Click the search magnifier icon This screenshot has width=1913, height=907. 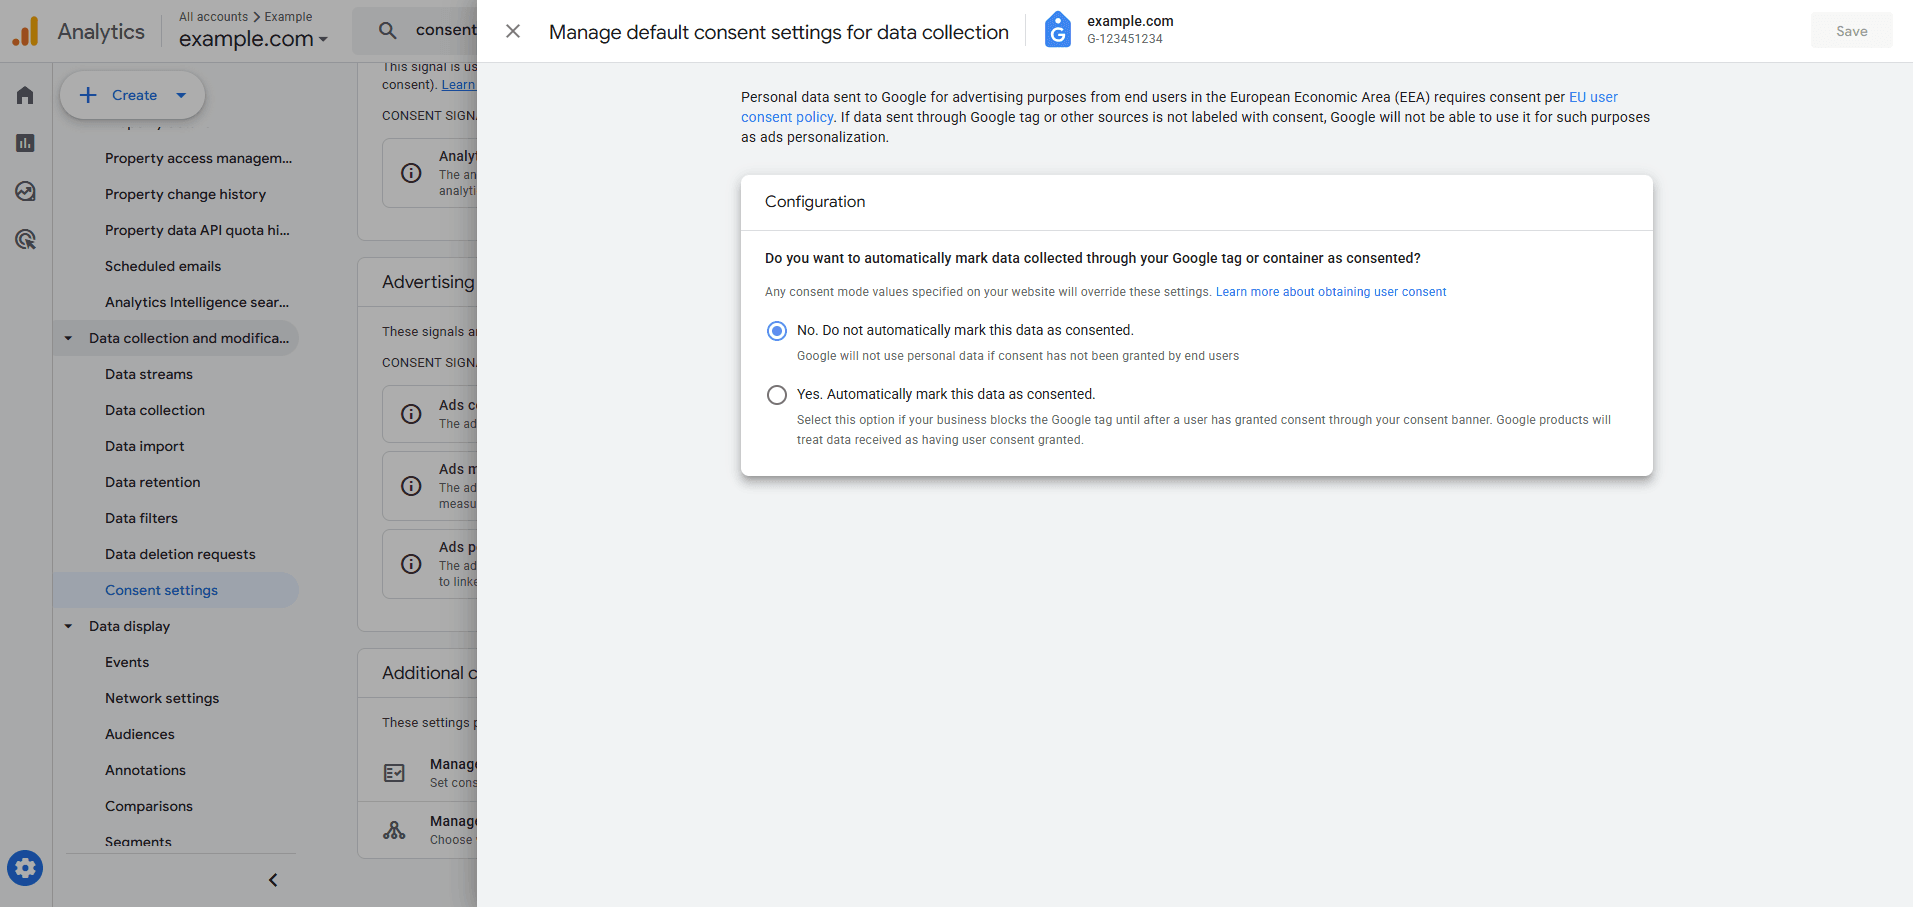pyautogui.click(x=386, y=30)
